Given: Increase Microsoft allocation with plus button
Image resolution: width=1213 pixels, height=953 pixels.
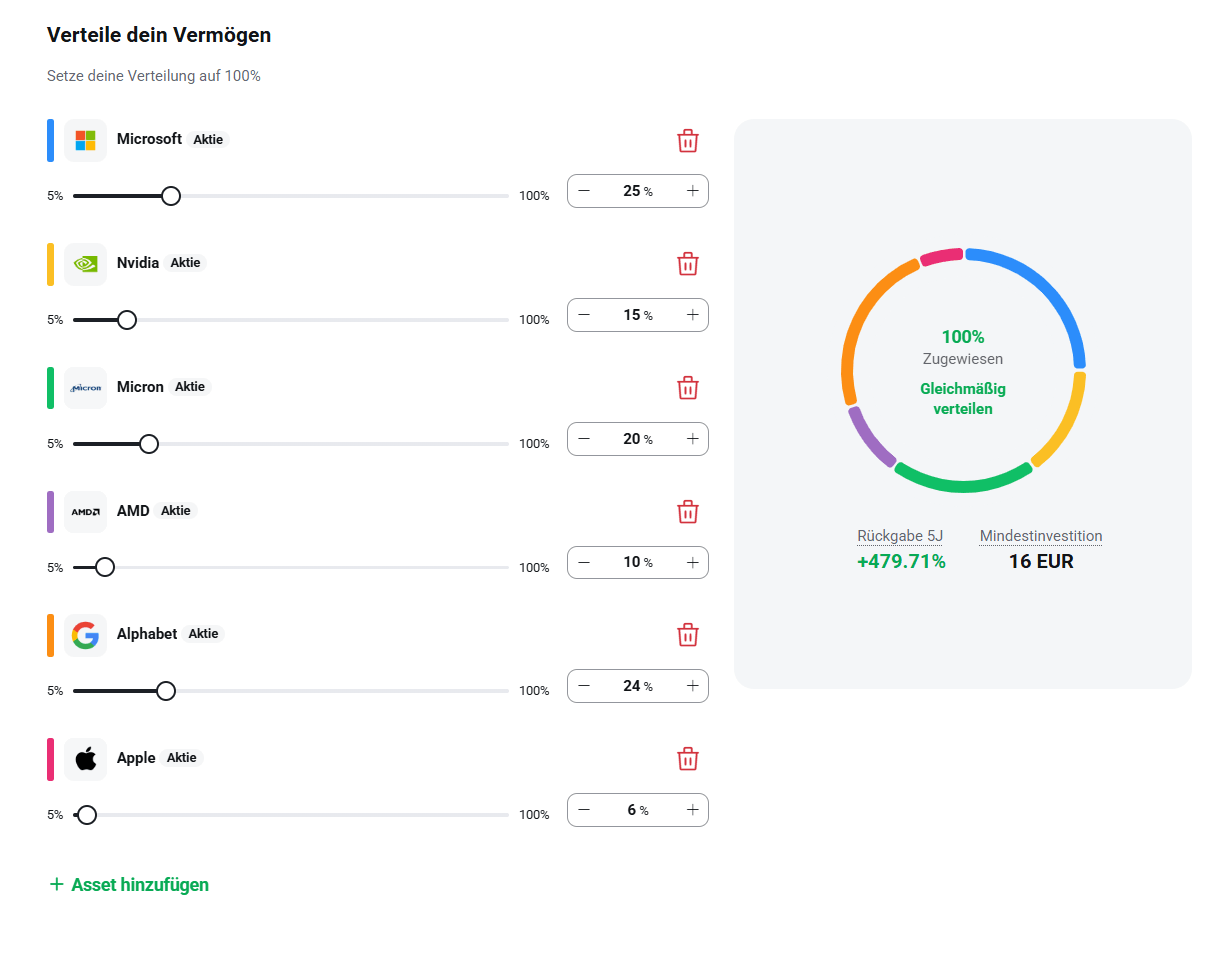Looking at the screenshot, I should (692, 191).
